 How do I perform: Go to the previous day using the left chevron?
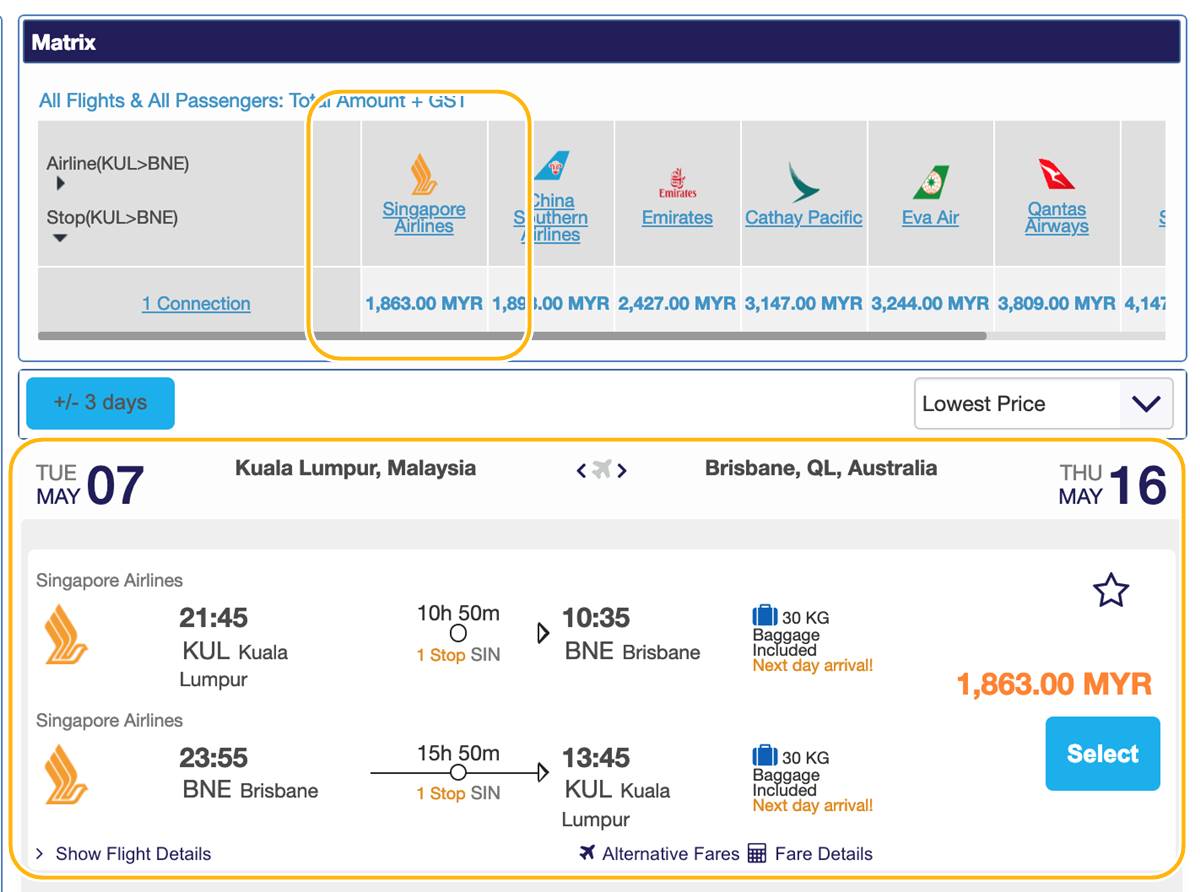[581, 470]
